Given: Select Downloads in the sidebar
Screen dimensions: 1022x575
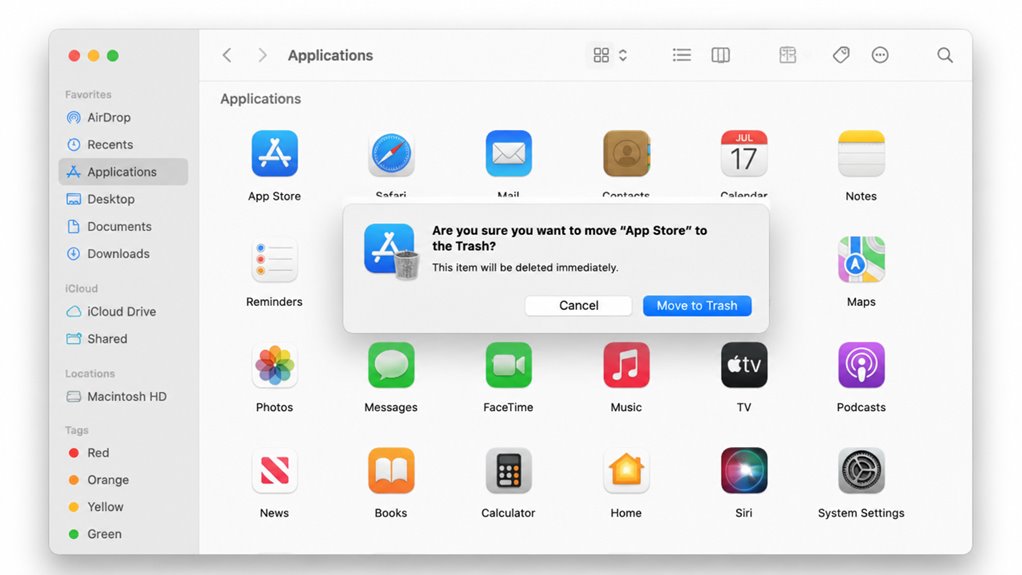Looking at the screenshot, I should (x=123, y=254).
